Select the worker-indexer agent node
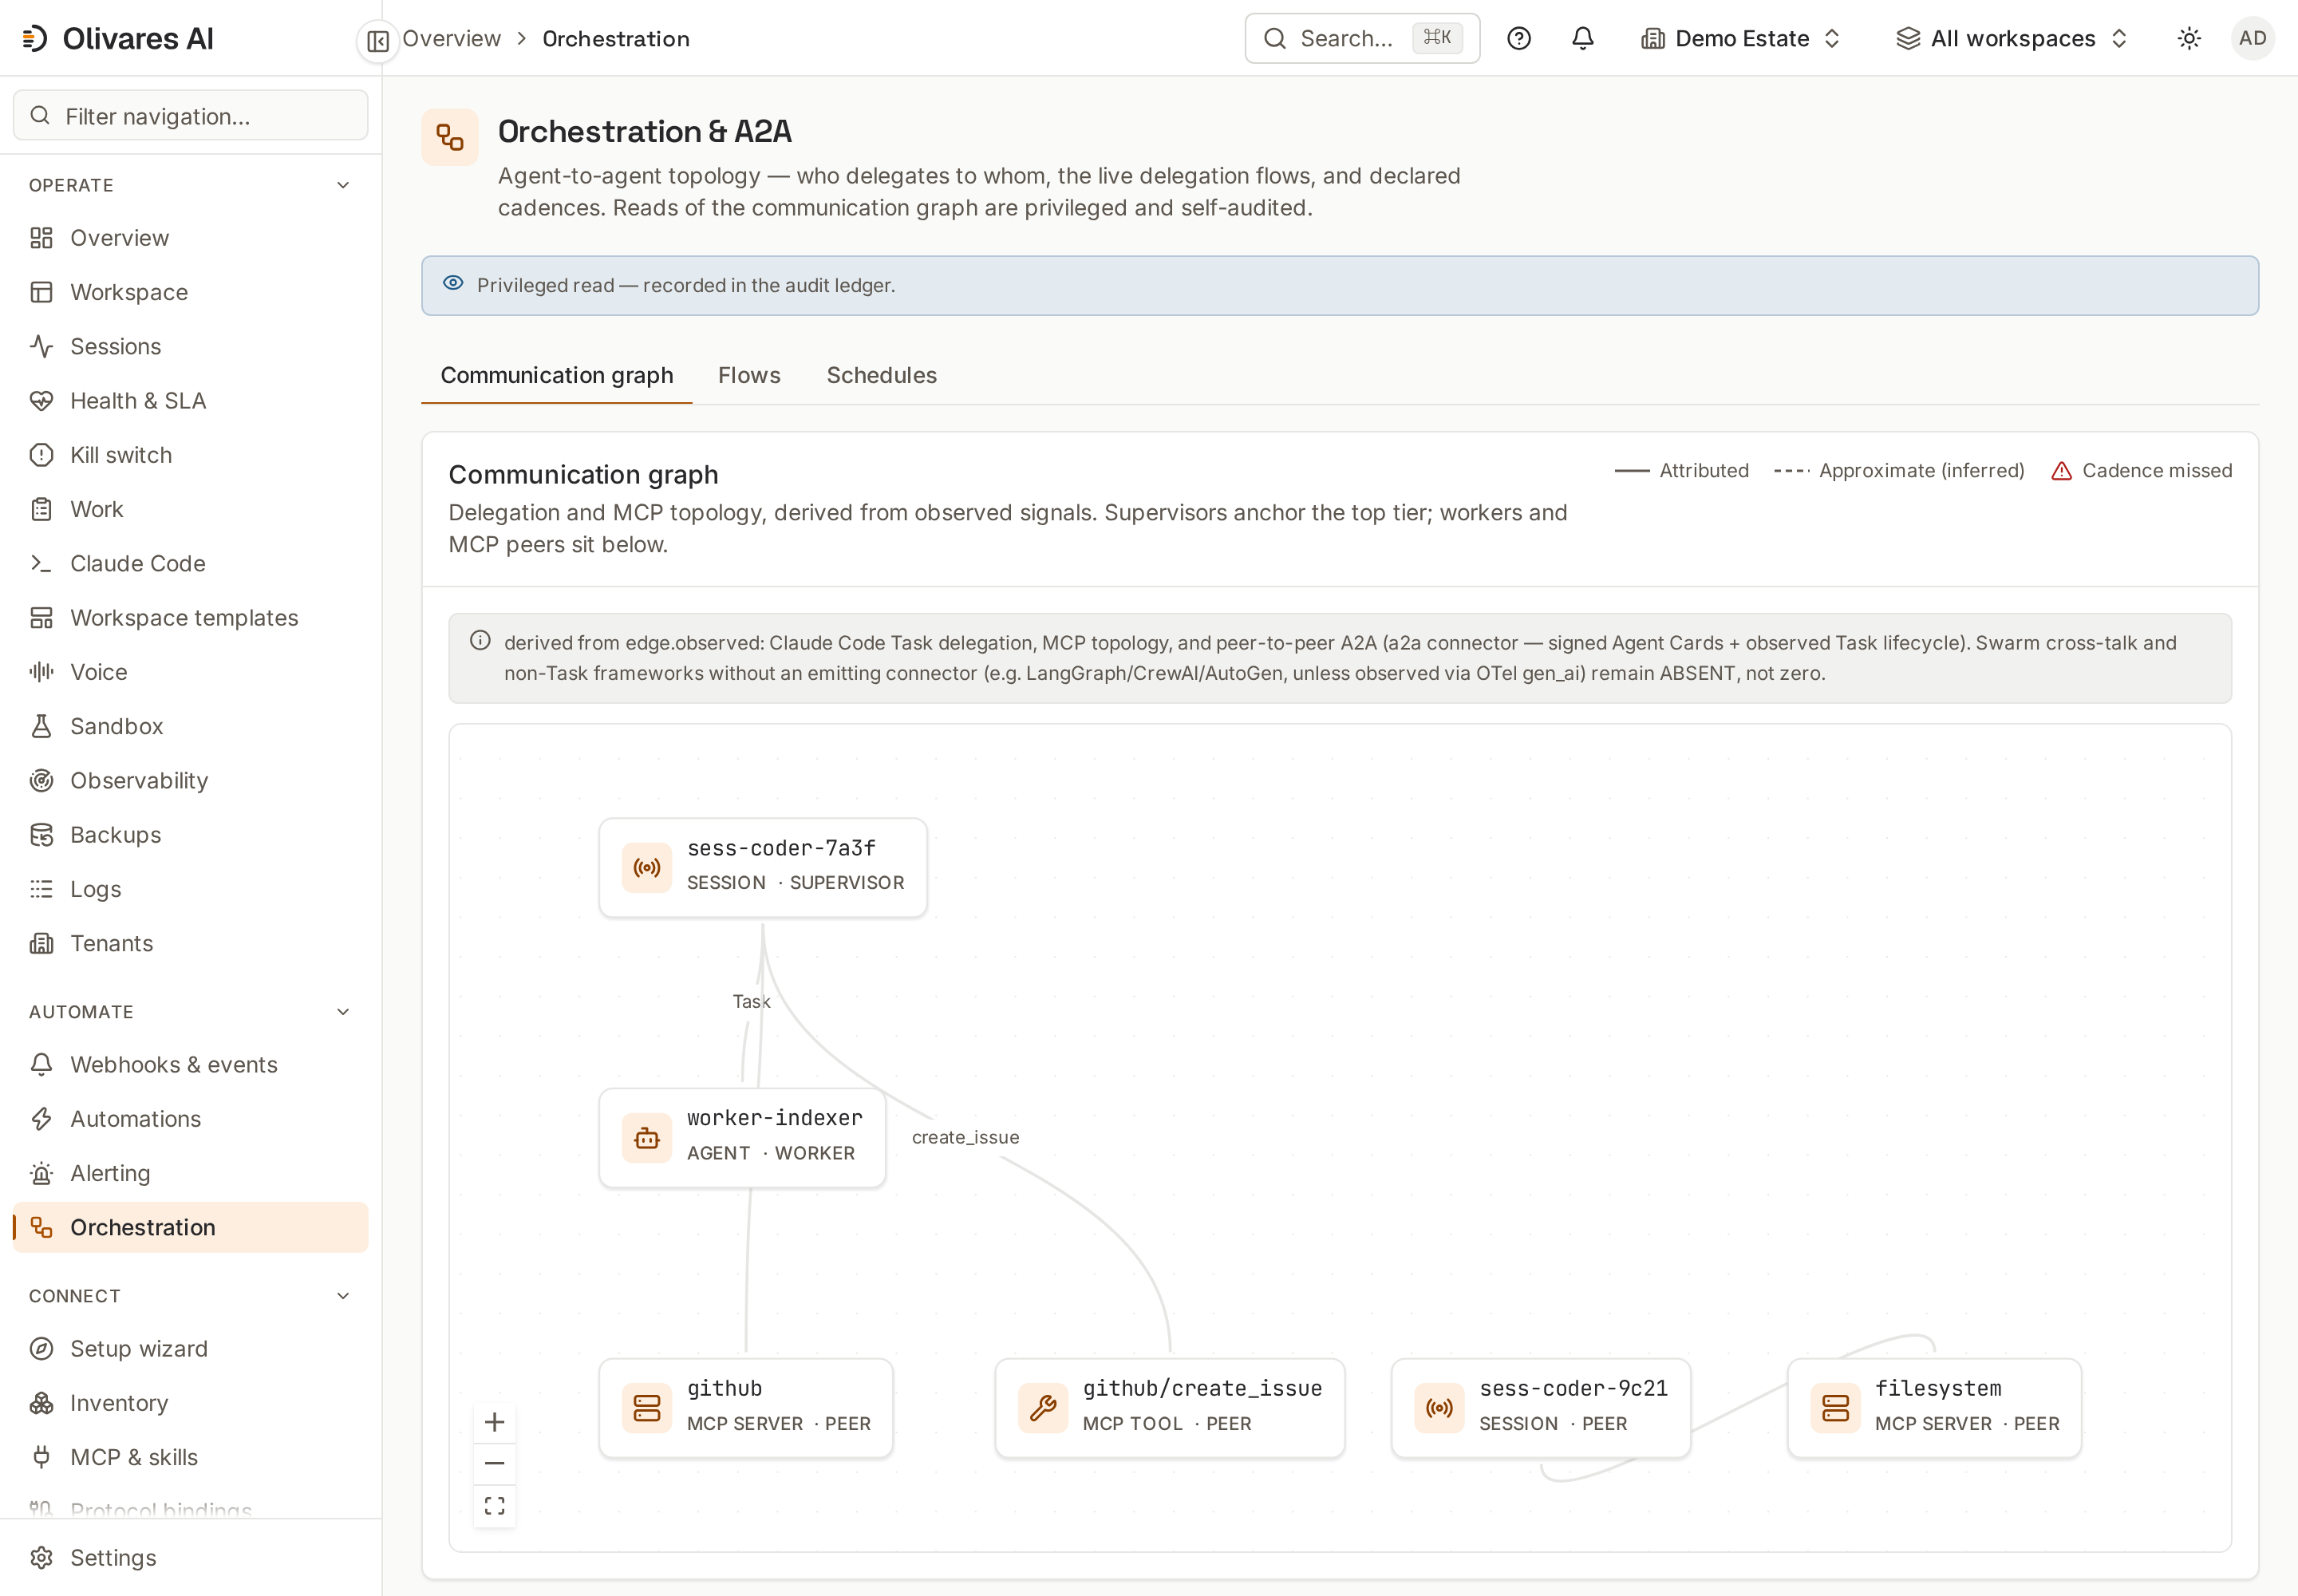This screenshot has width=2298, height=1596. (x=742, y=1137)
